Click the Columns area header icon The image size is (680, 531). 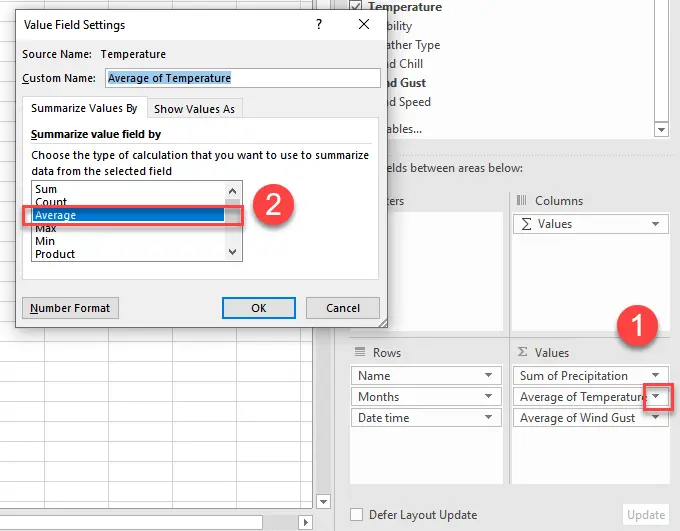[x=522, y=201]
